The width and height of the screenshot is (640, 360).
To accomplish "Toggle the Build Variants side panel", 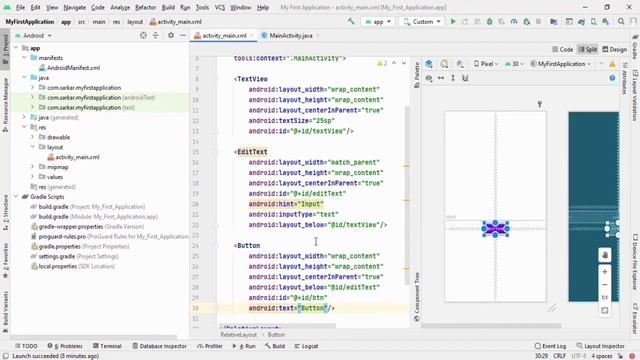I will 5,311.
